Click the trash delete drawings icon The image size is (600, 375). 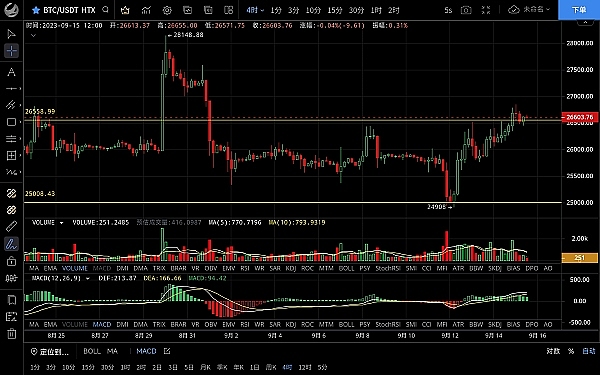coord(11,333)
